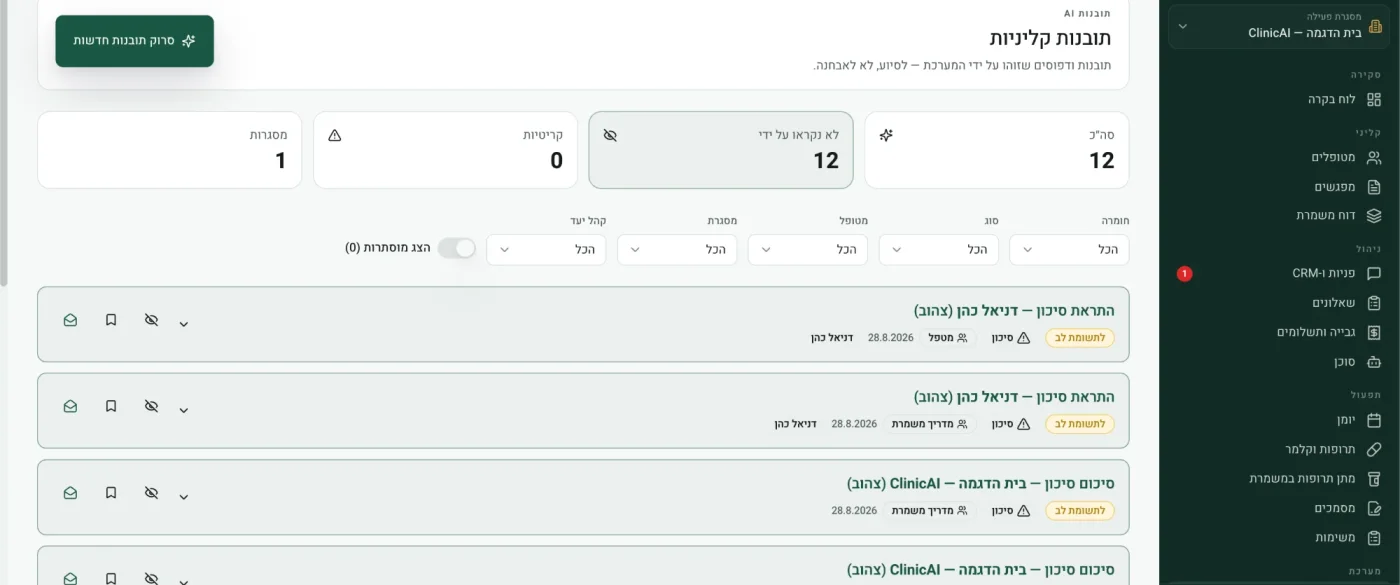Bookmark the התראת סיכון card tagged מטפל

(x=111, y=320)
